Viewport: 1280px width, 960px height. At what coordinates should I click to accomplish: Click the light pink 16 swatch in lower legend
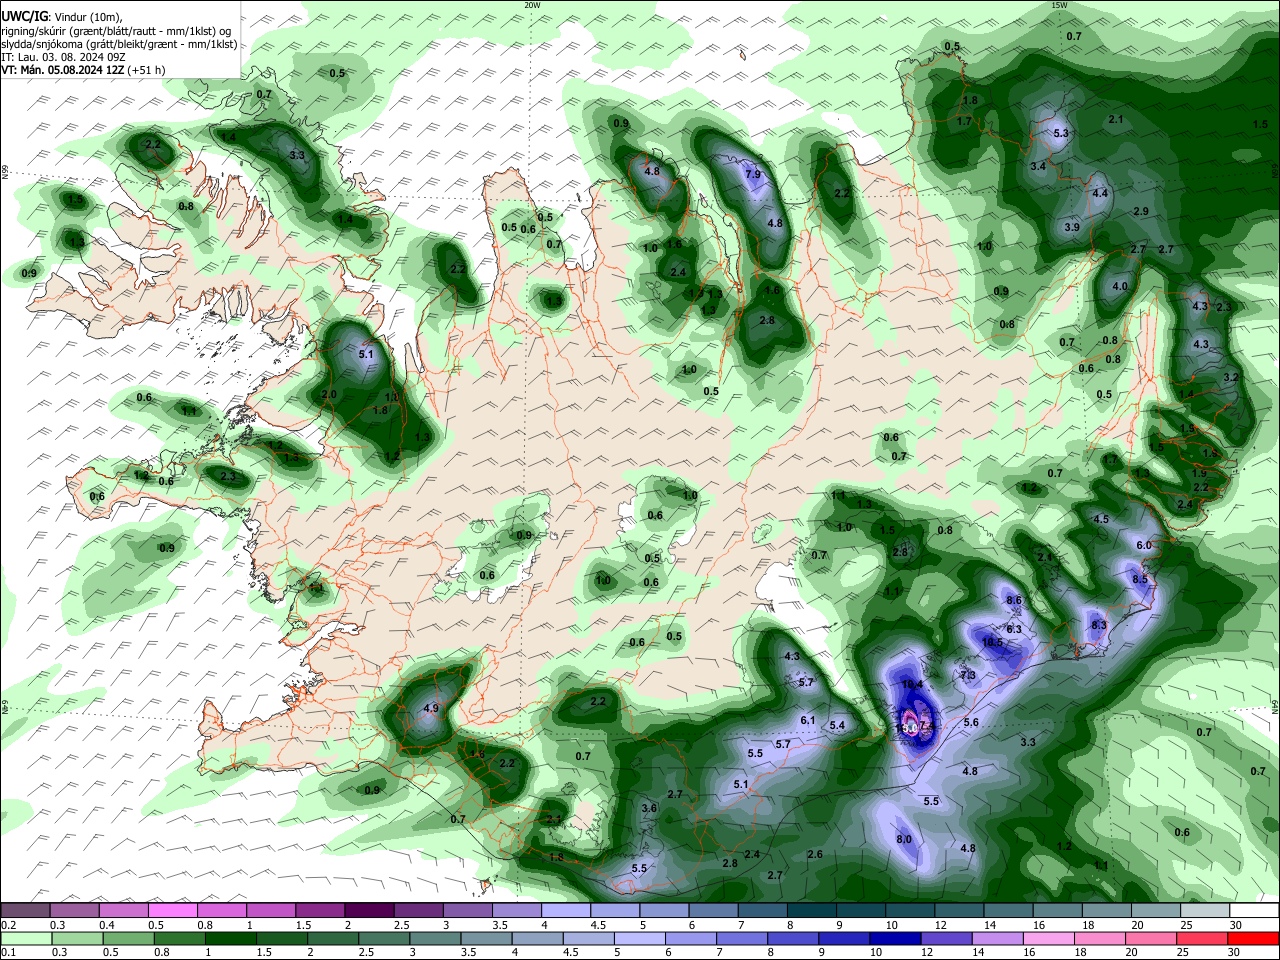click(1048, 938)
